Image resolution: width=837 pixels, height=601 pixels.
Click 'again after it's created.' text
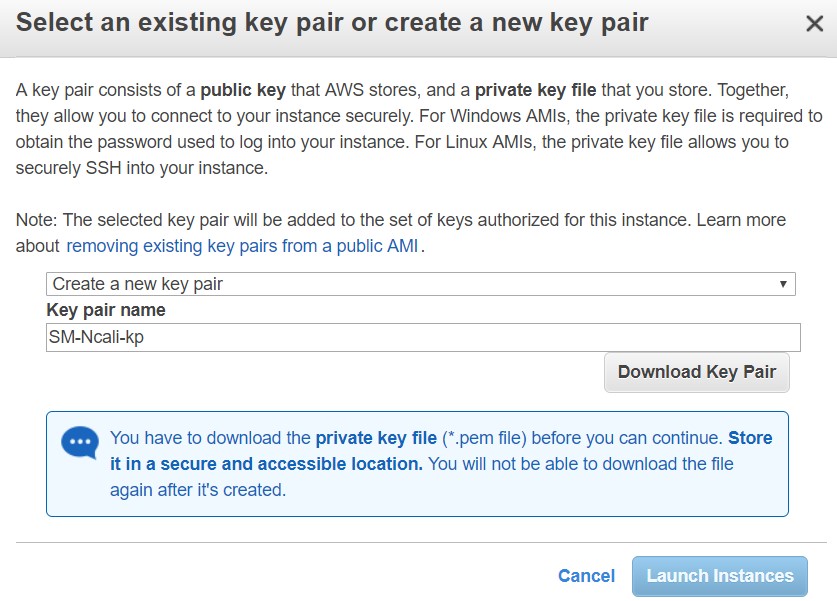coord(198,490)
